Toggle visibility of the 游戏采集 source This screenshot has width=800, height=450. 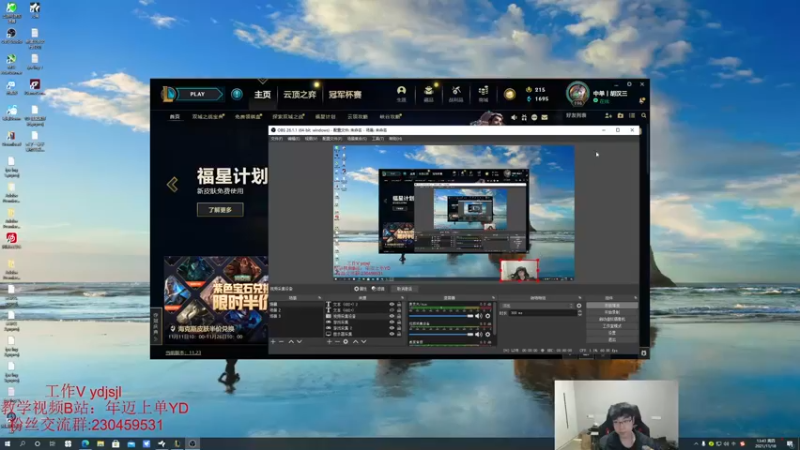coord(392,322)
